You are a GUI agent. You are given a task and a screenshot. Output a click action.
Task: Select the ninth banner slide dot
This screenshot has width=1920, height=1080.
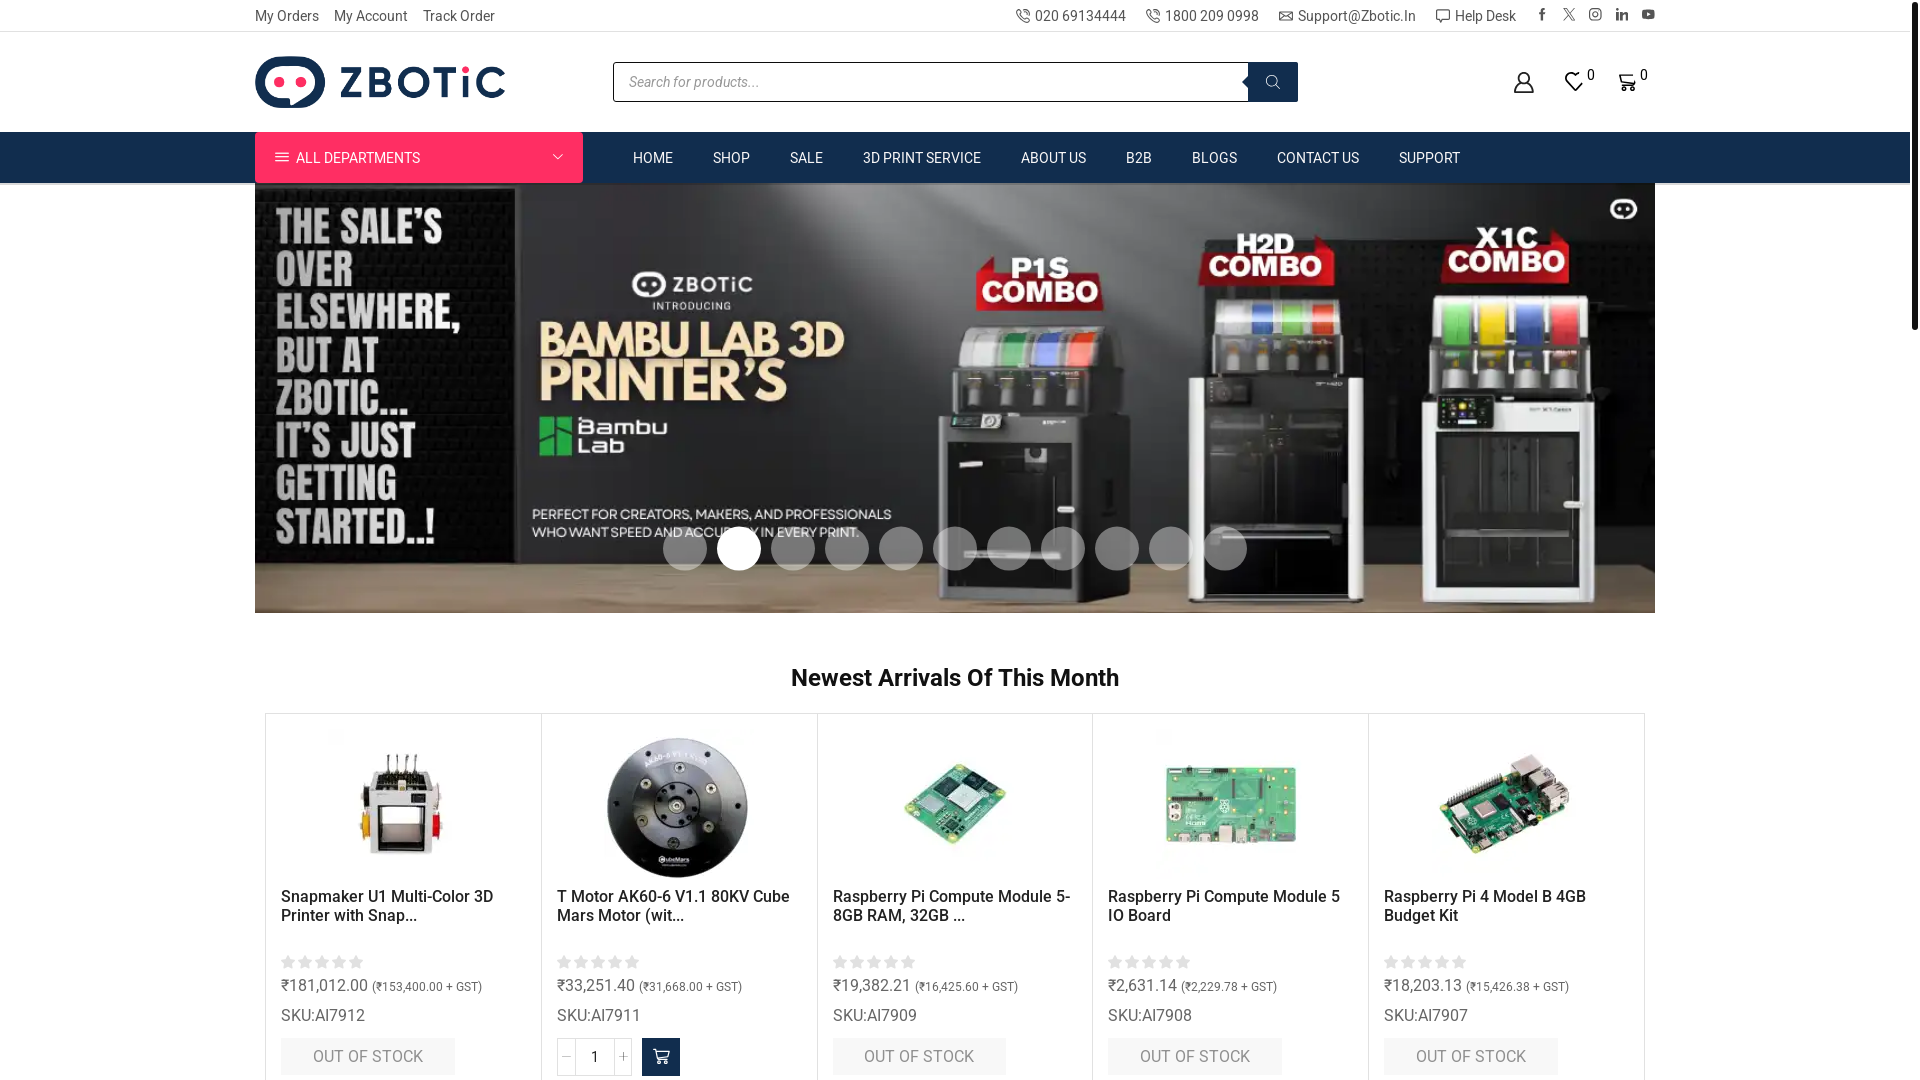tap(1117, 549)
